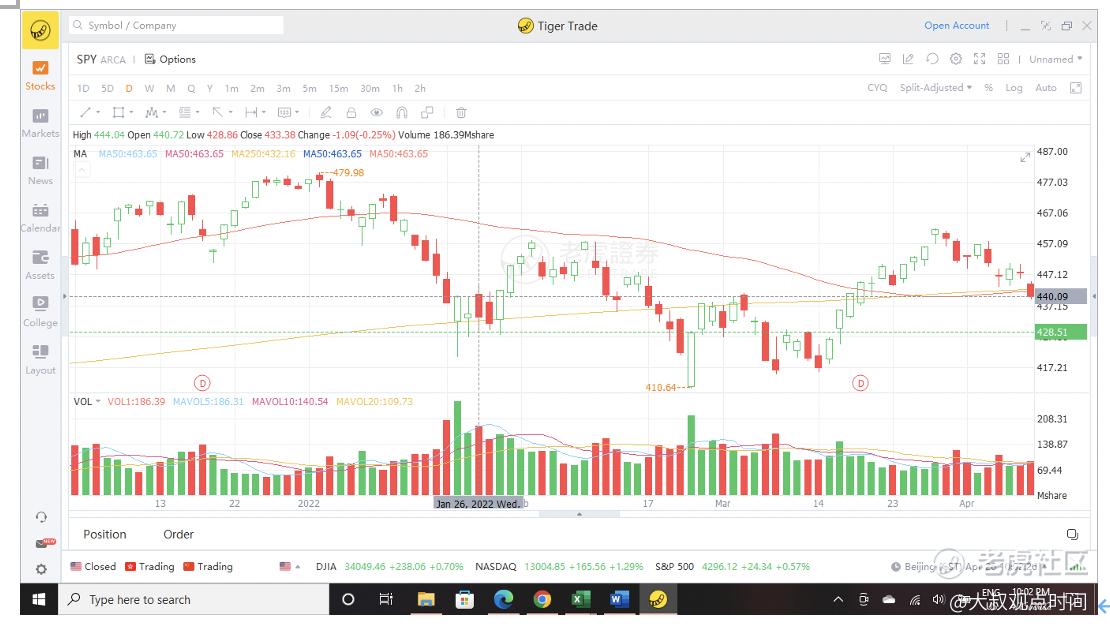
Task: Select the 1D timeframe
Action: [x=84, y=89]
